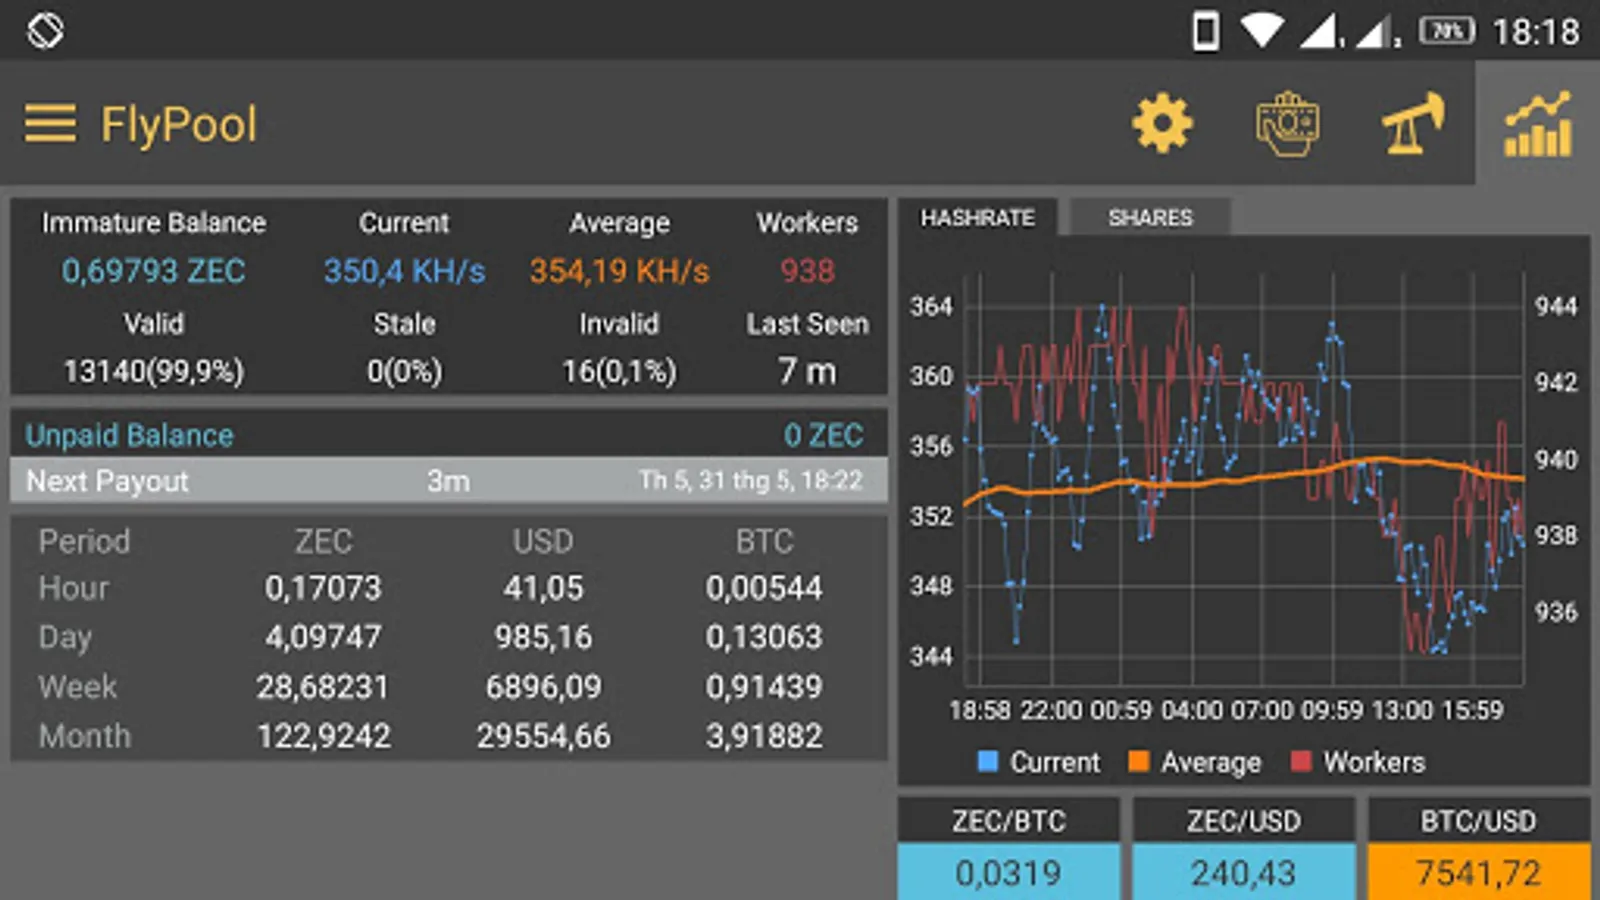This screenshot has width=1600, height=900.
Task: Tap stale shares value 0(0%)
Action: 404,371
